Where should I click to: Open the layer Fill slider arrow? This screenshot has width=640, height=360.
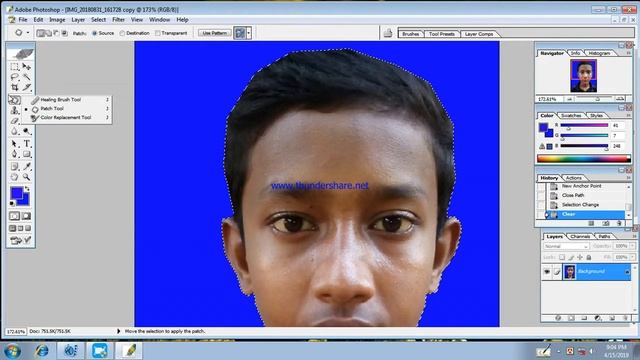(x=632, y=257)
